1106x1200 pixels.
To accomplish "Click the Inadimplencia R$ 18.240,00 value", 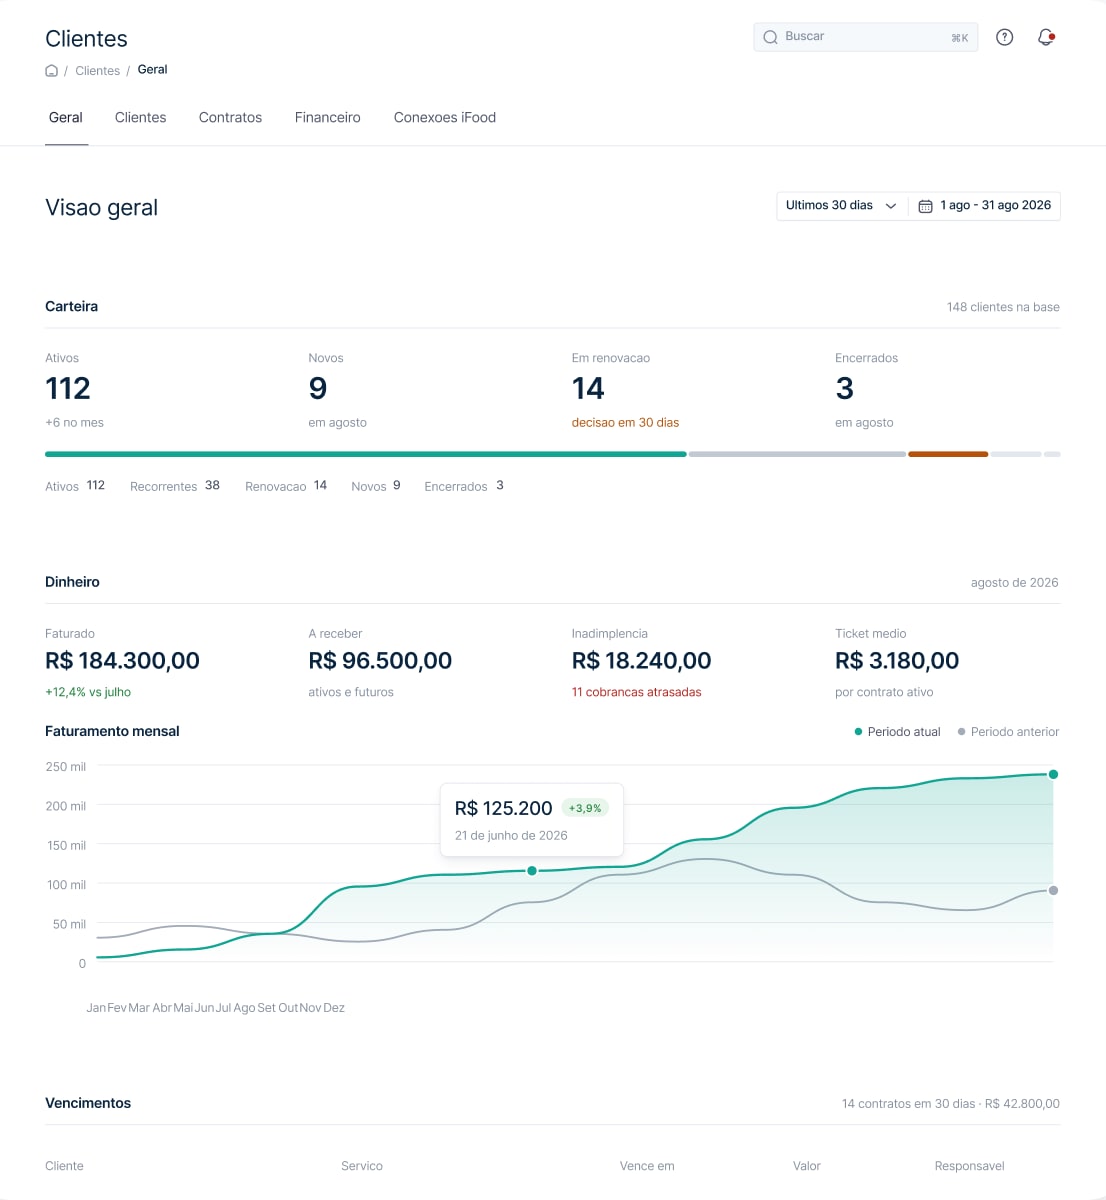I will pos(642,661).
